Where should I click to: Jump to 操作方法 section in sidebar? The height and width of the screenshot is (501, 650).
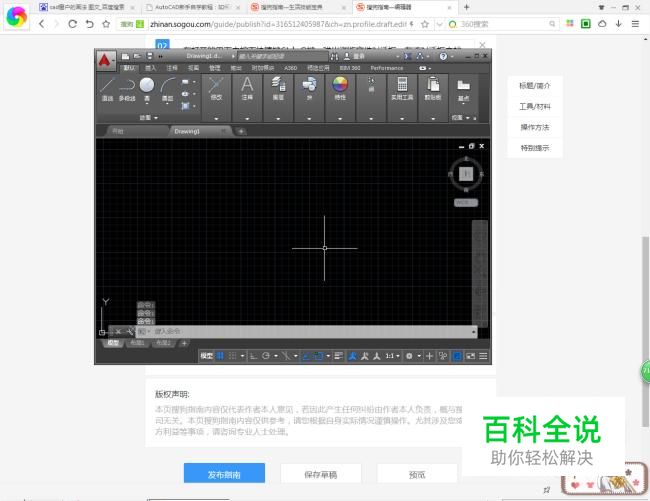click(535, 127)
